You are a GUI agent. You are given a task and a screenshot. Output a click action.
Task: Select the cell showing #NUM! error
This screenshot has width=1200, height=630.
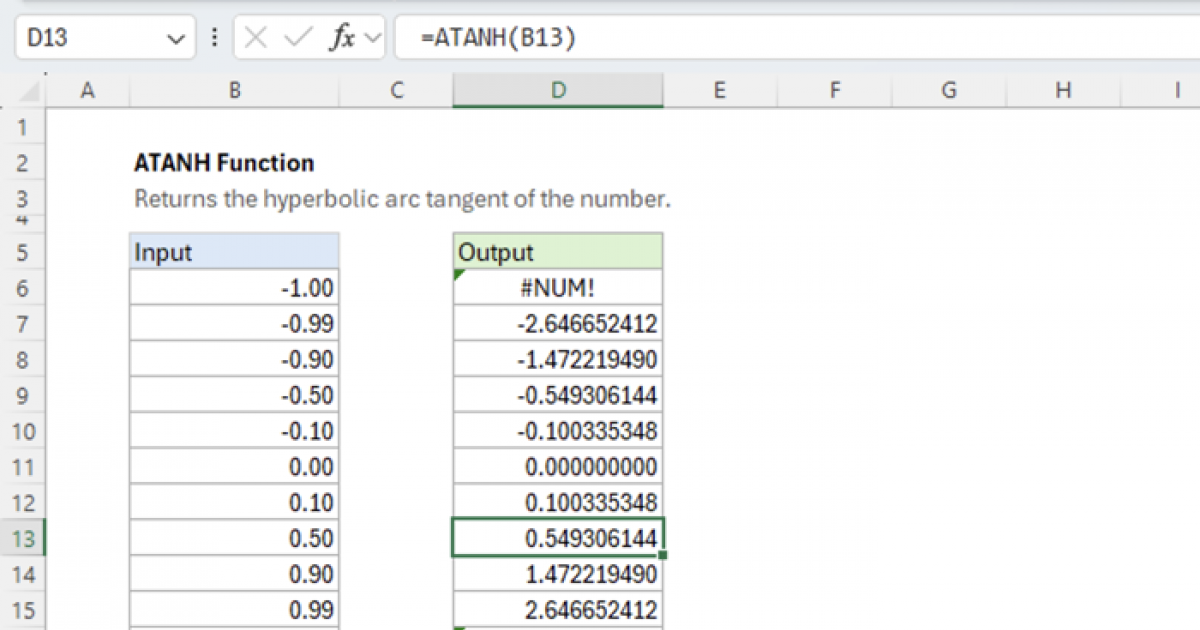(558, 287)
